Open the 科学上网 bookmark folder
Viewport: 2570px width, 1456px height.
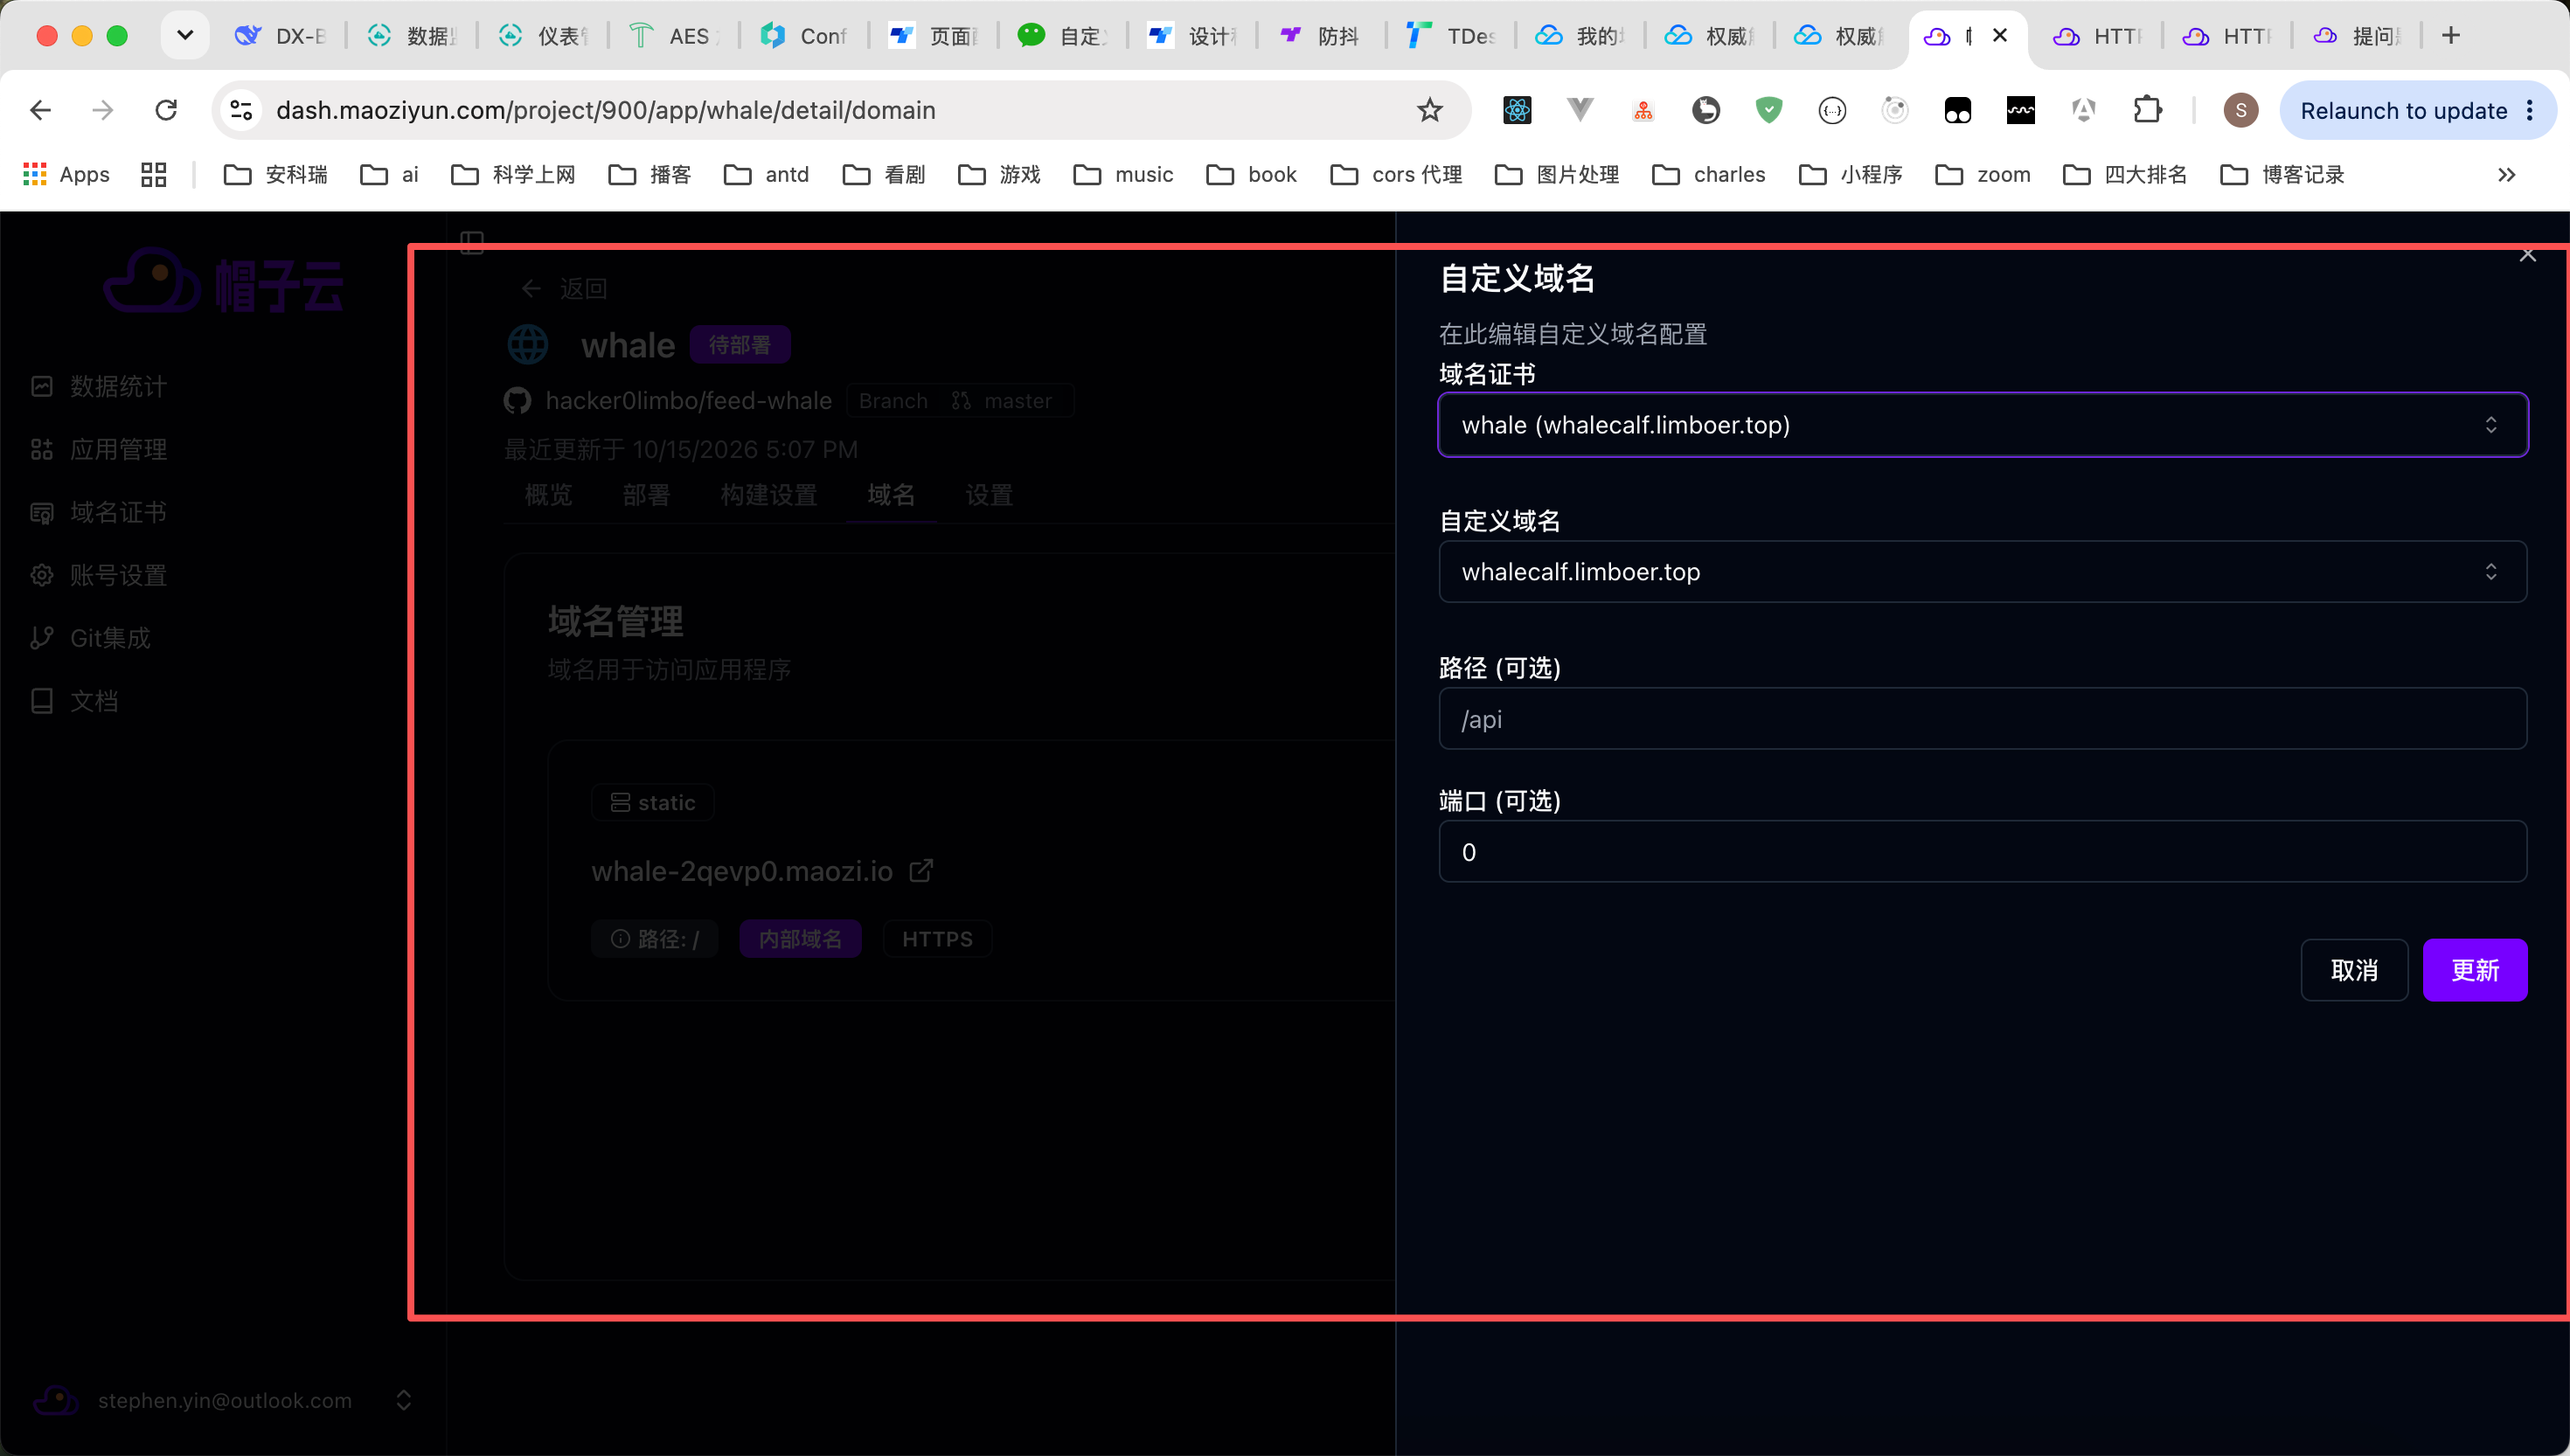pos(513,175)
